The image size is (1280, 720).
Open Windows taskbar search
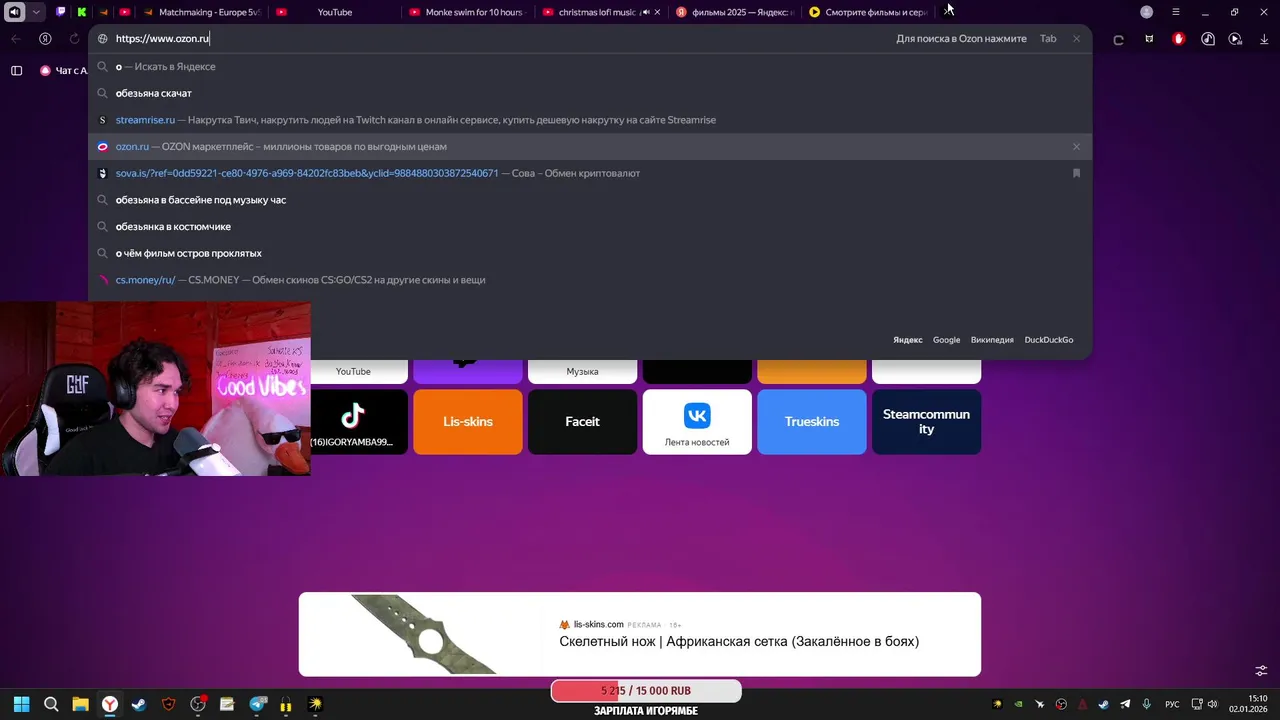[x=51, y=704]
